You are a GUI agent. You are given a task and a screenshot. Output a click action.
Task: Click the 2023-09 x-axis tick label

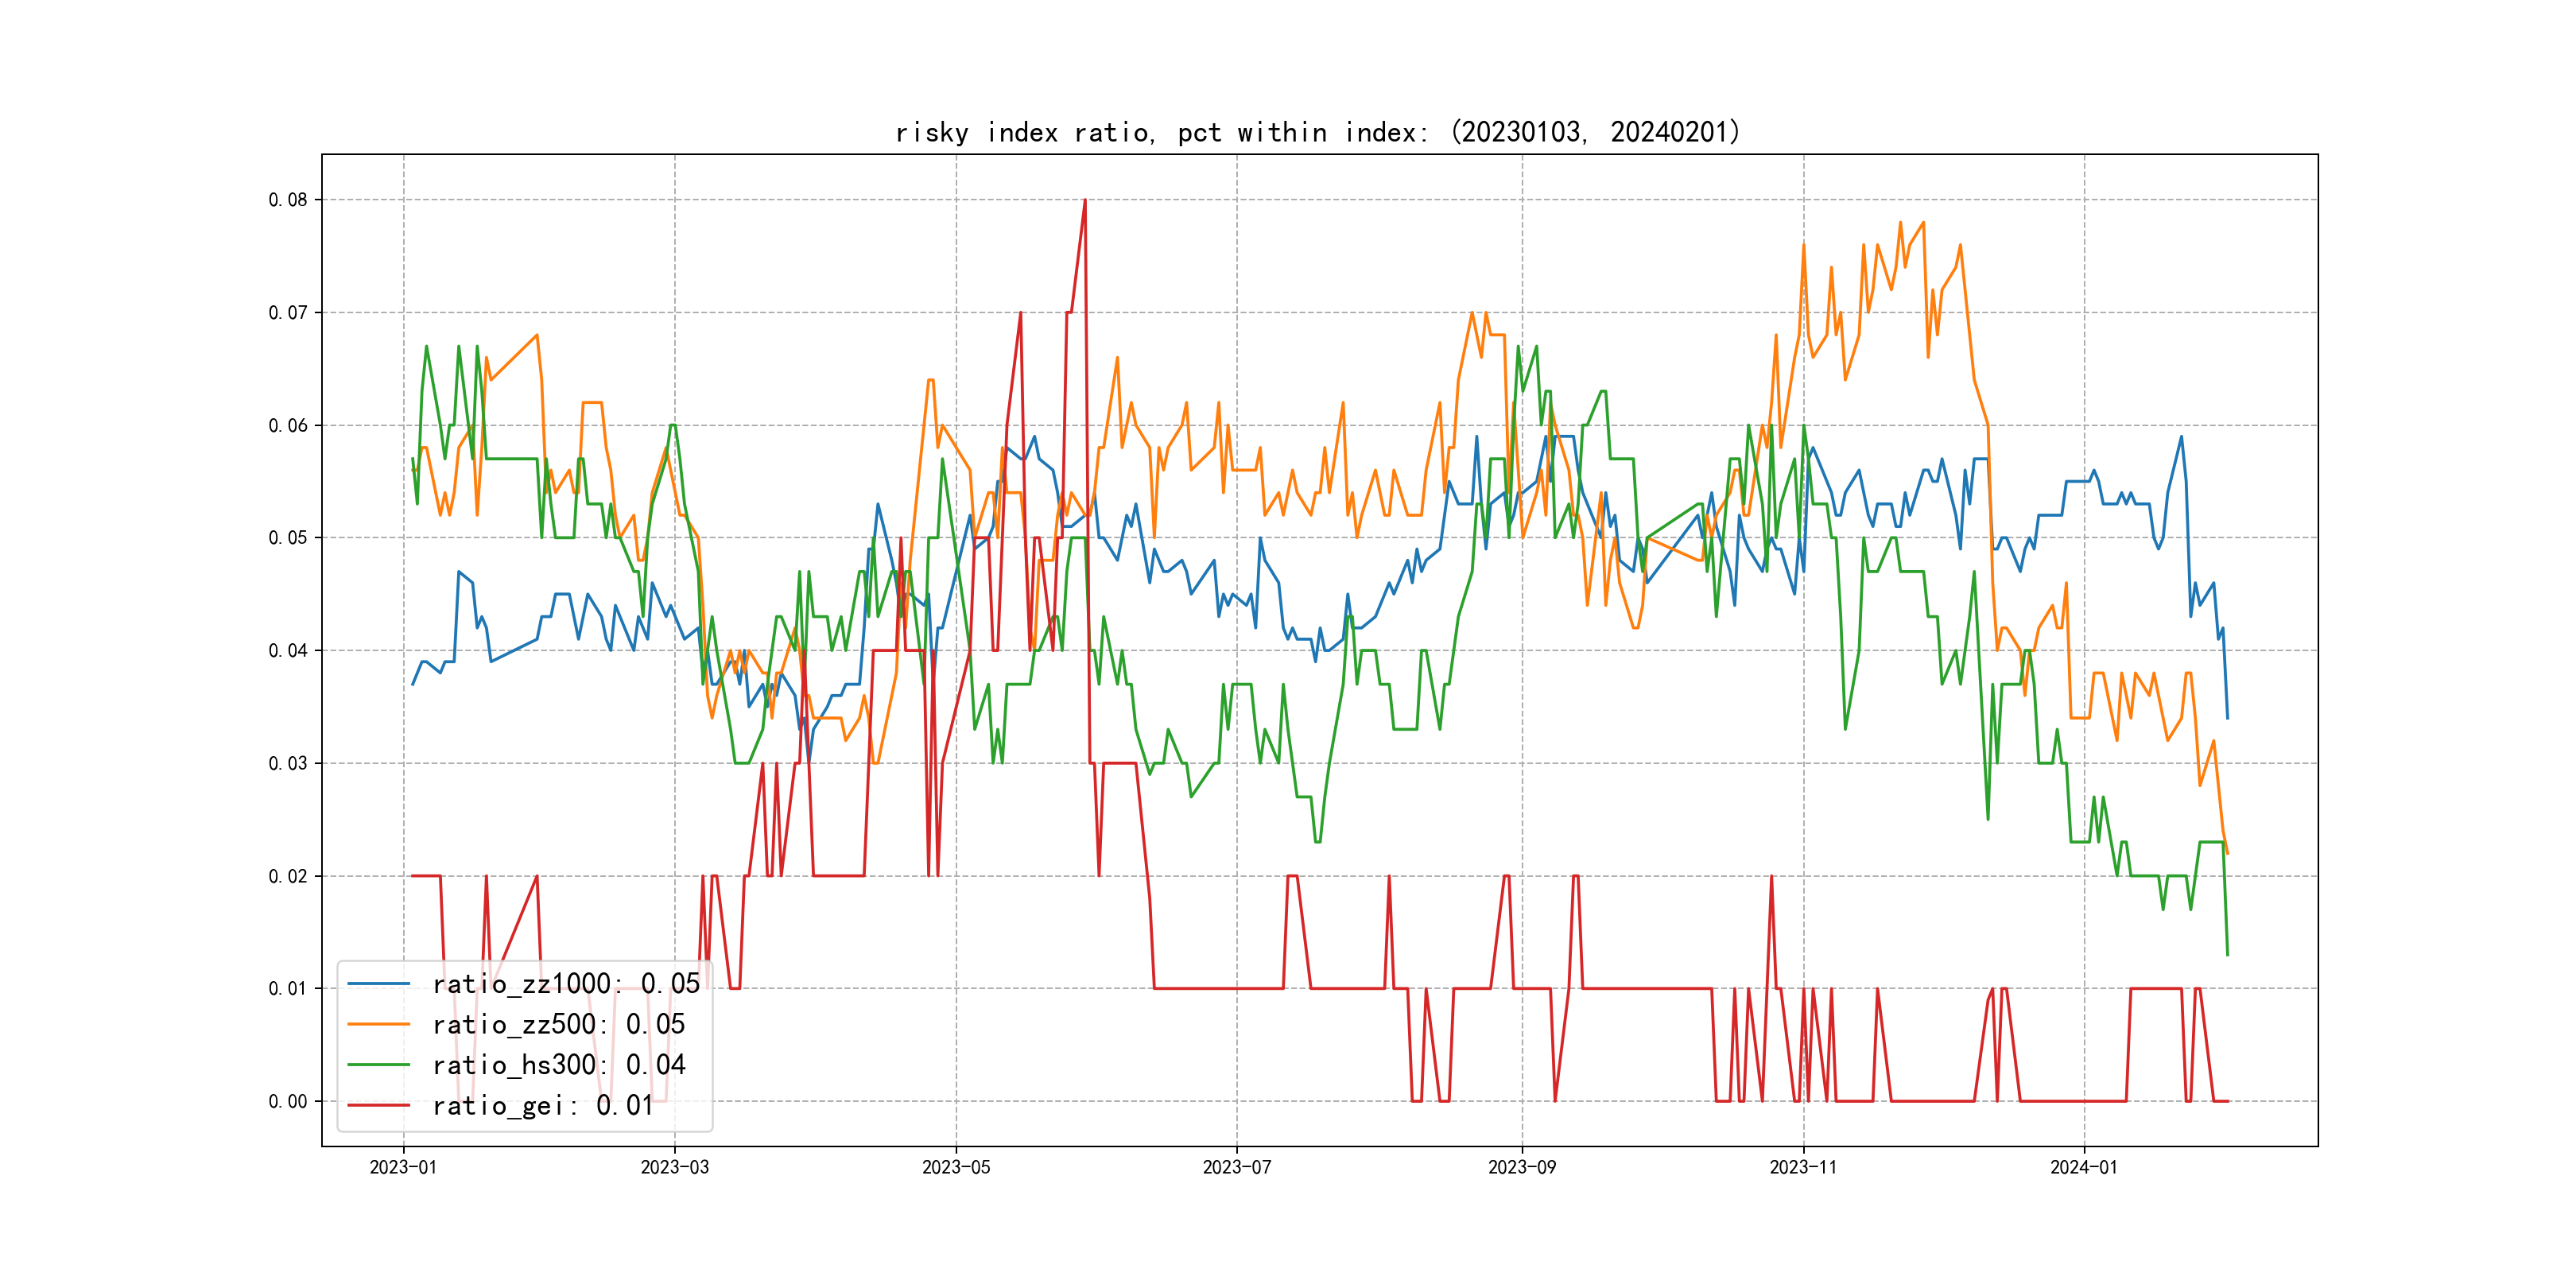pyautogui.click(x=1522, y=1168)
